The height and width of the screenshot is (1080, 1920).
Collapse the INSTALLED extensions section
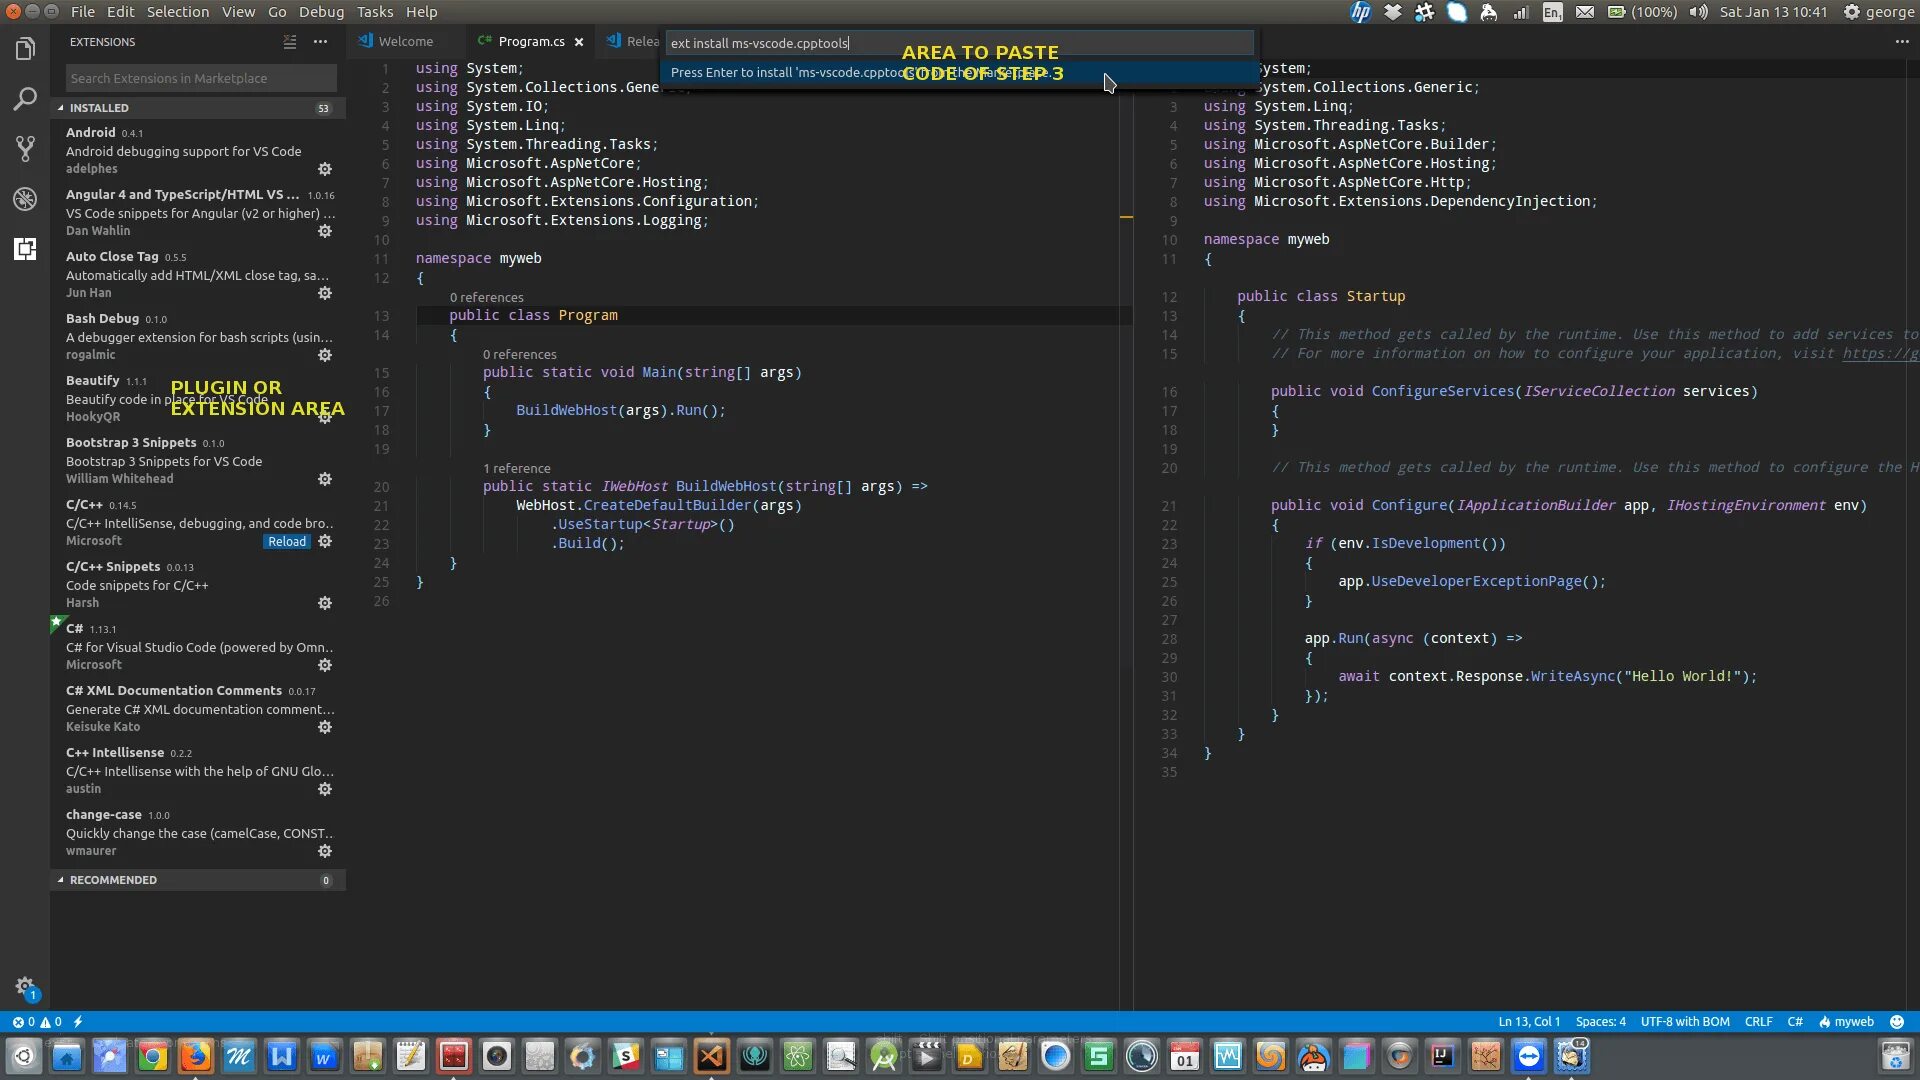[x=98, y=108]
